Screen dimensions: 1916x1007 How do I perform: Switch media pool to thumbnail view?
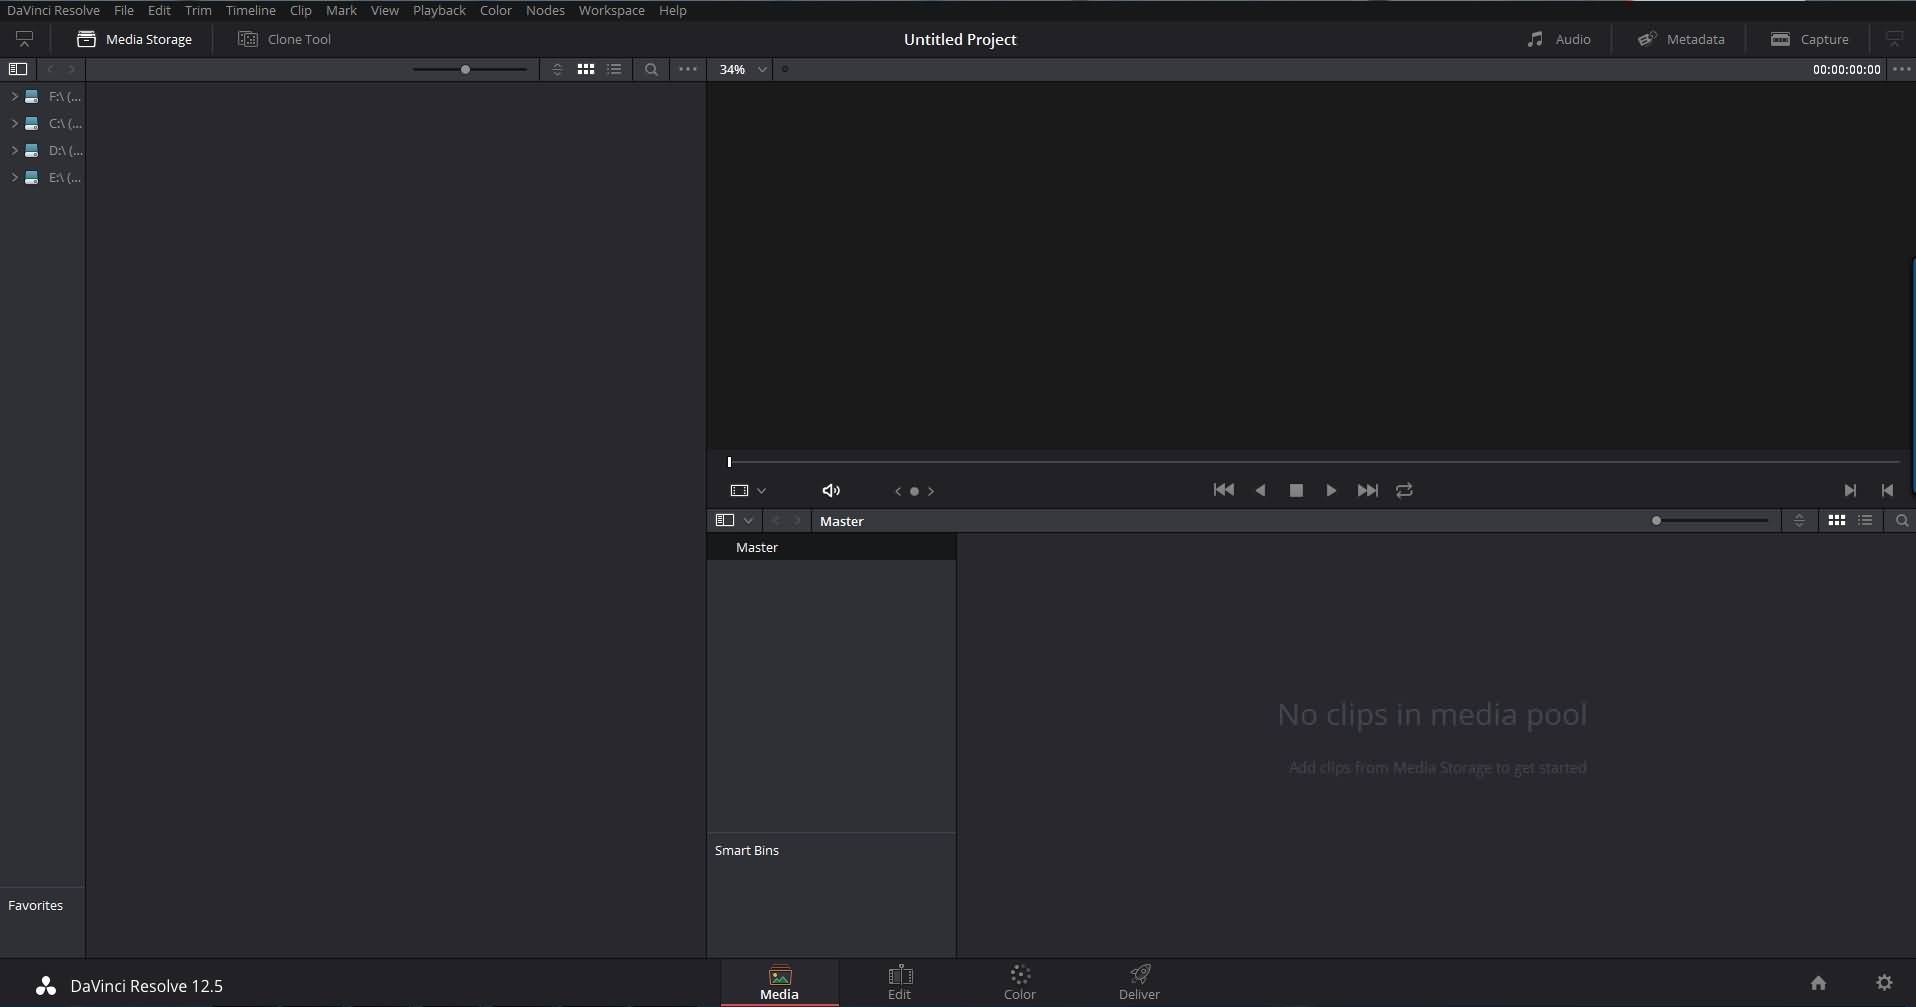tap(1837, 521)
